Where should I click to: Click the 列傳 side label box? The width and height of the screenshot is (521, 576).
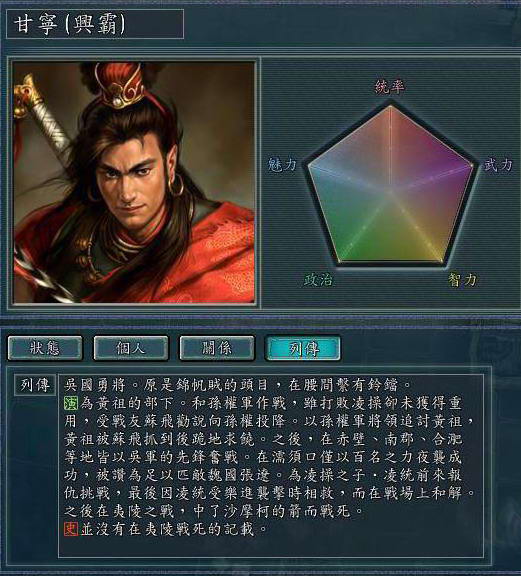(x=35, y=385)
